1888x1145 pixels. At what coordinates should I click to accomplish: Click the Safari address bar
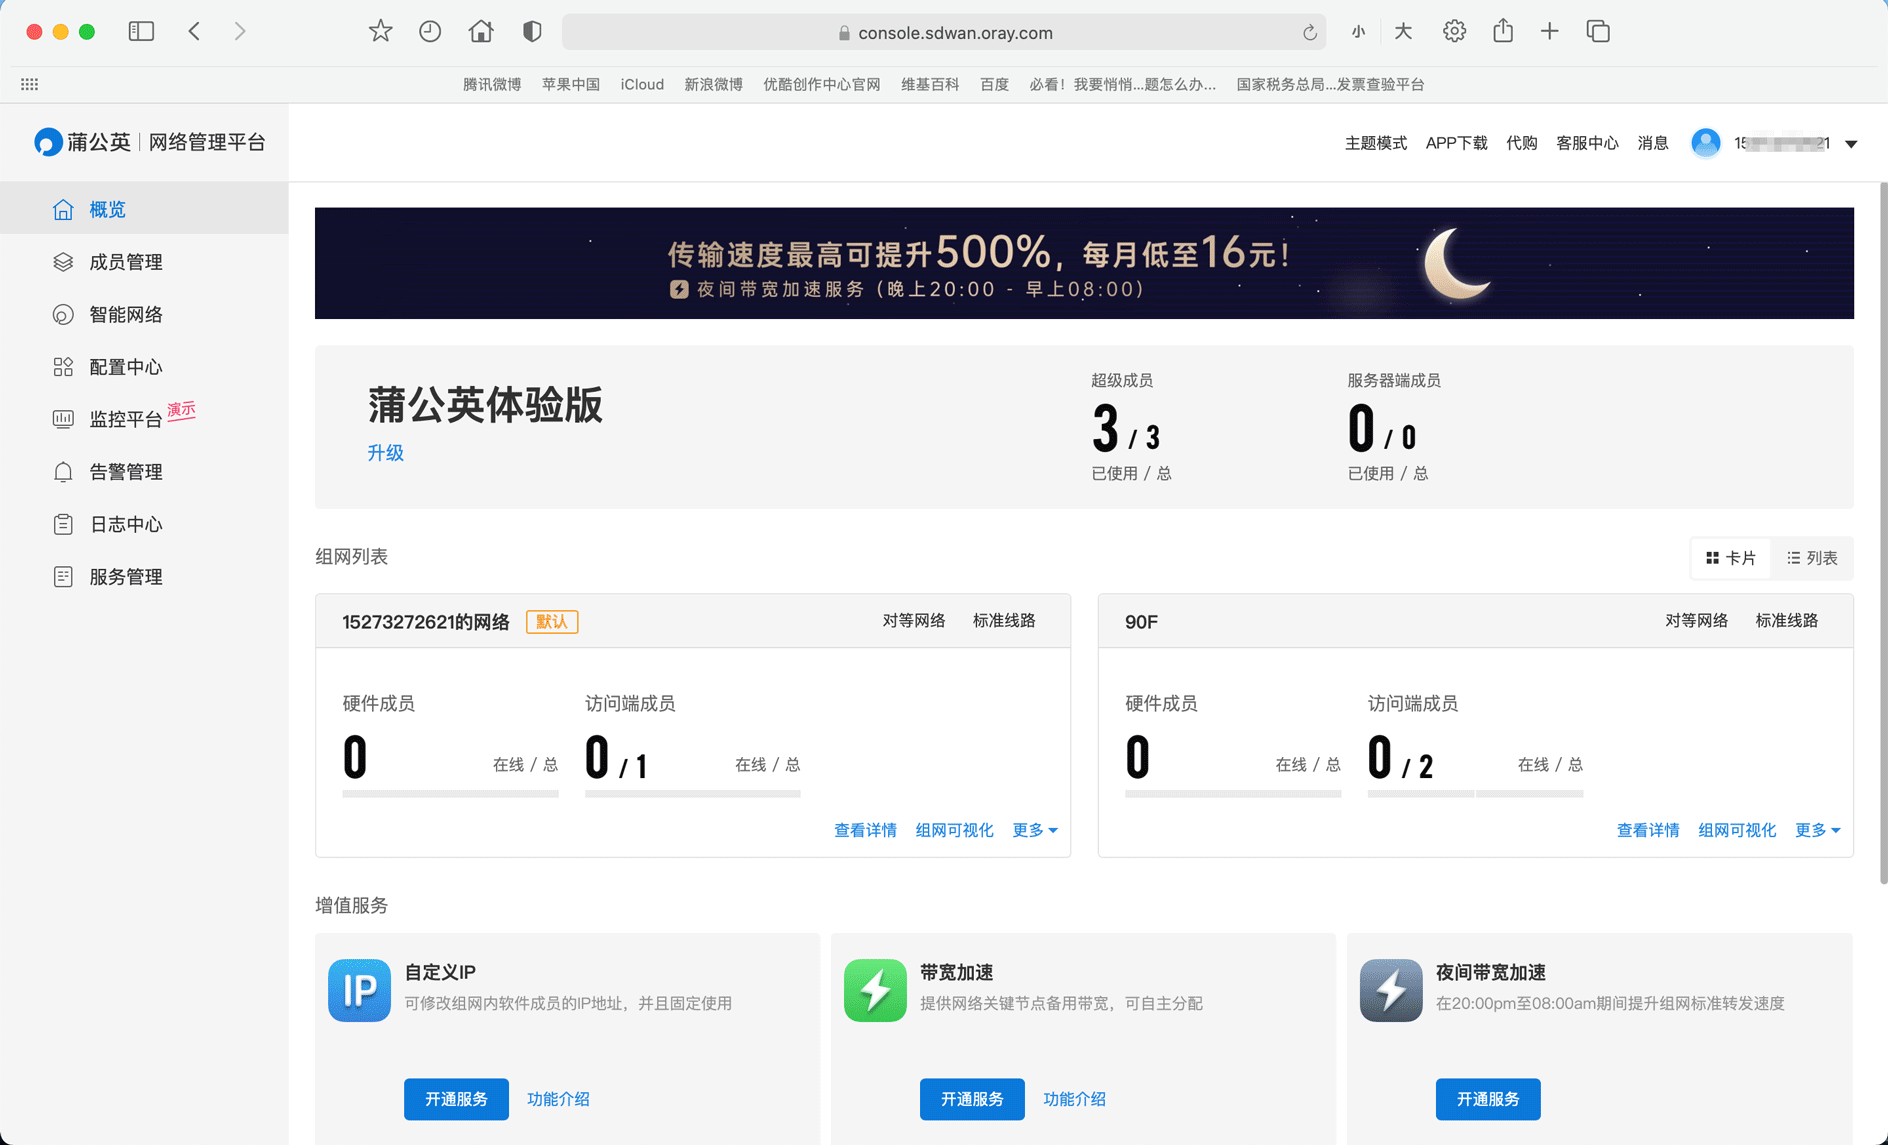(x=944, y=33)
